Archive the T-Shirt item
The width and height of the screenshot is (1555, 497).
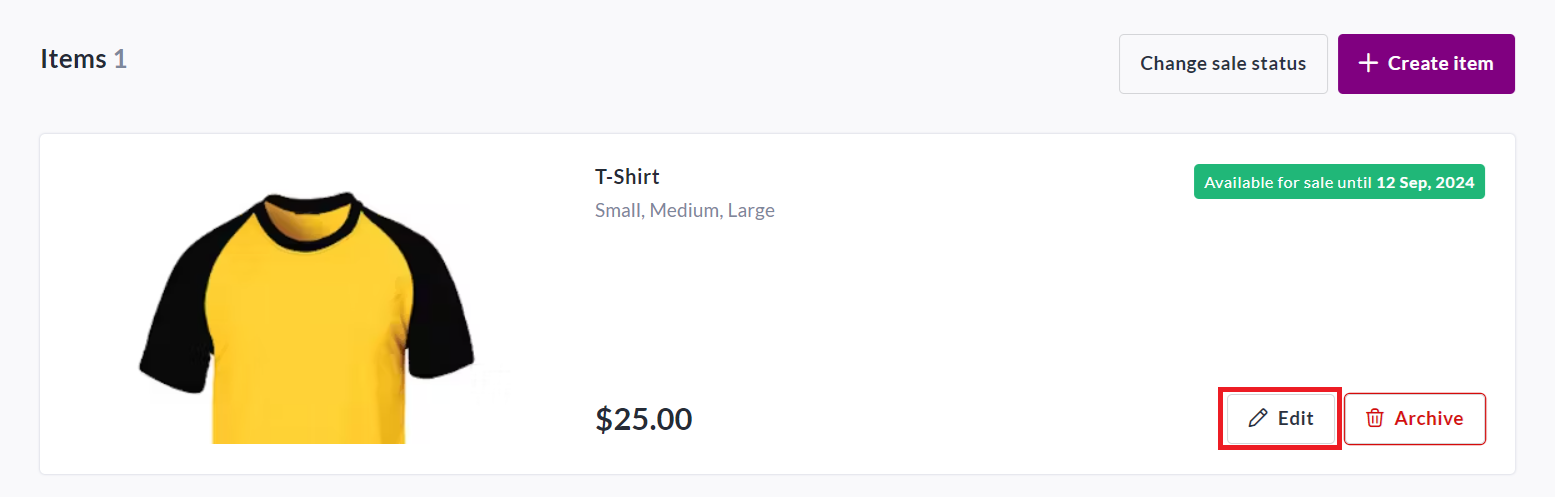tap(1415, 419)
